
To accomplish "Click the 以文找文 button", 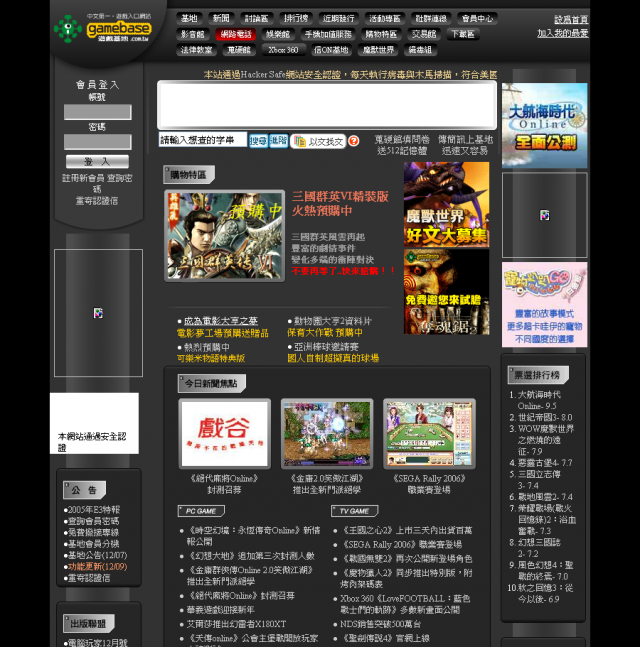I will (318, 141).
